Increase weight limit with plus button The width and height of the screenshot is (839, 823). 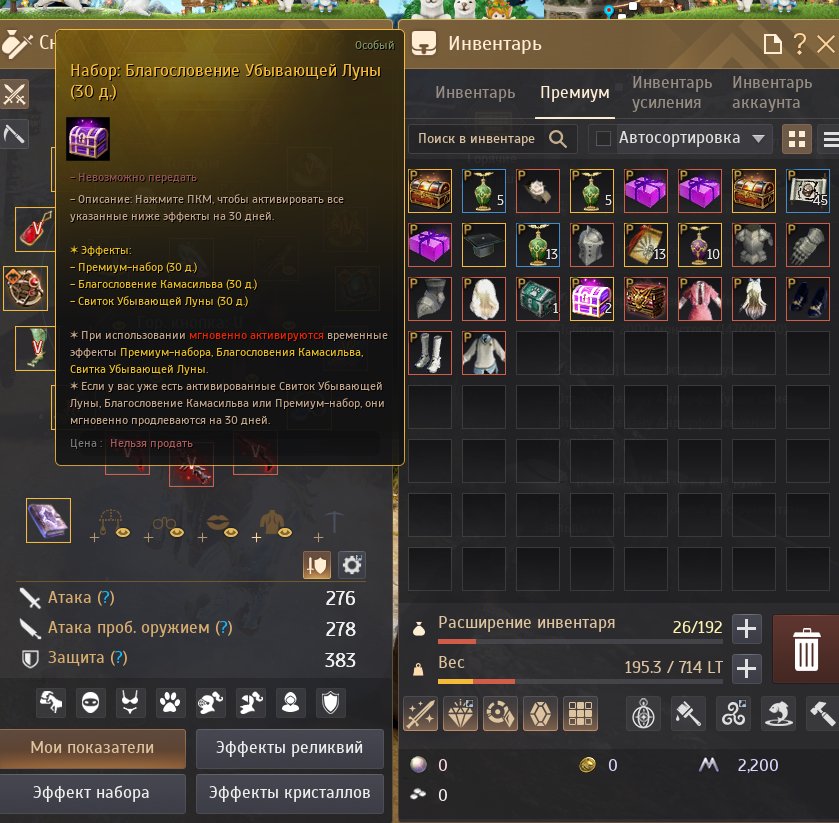[x=746, y=669]
